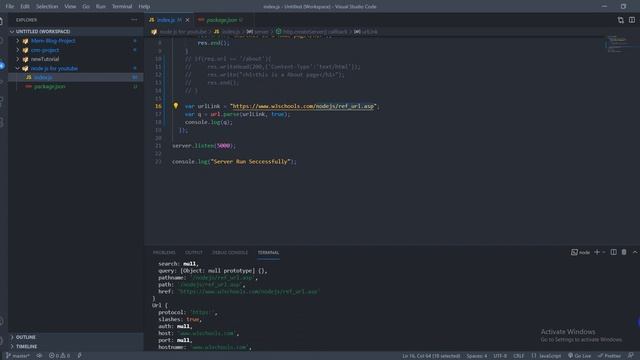Start Go Live server from status bar
The image size is (640, 360).
[579, 356]
